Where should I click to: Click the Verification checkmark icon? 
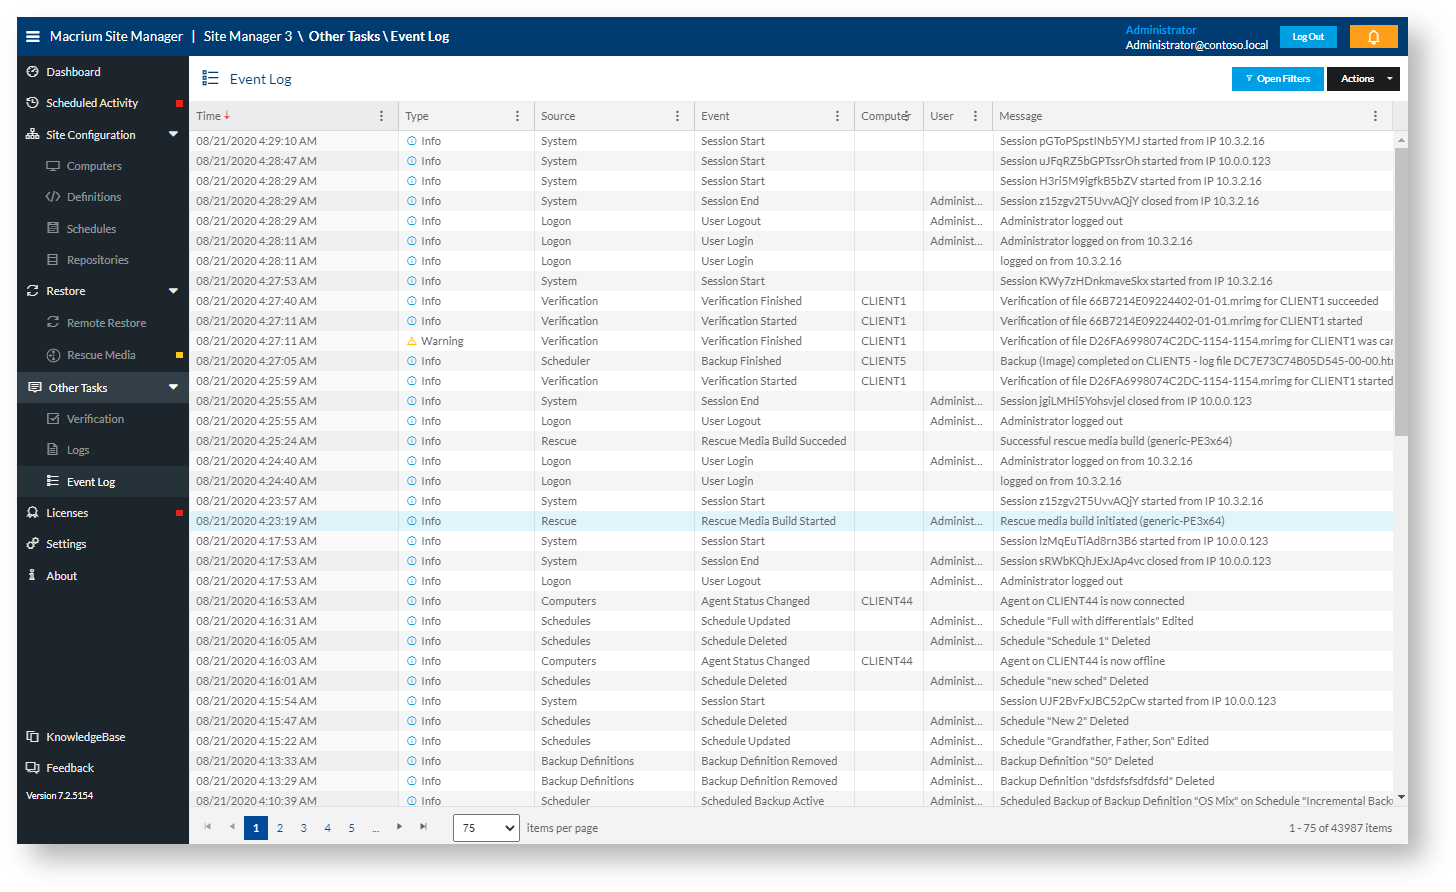[53, 419]
